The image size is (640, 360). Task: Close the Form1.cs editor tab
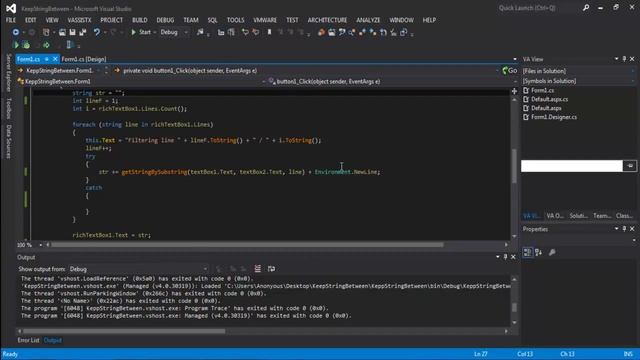(x=55, y=59)
